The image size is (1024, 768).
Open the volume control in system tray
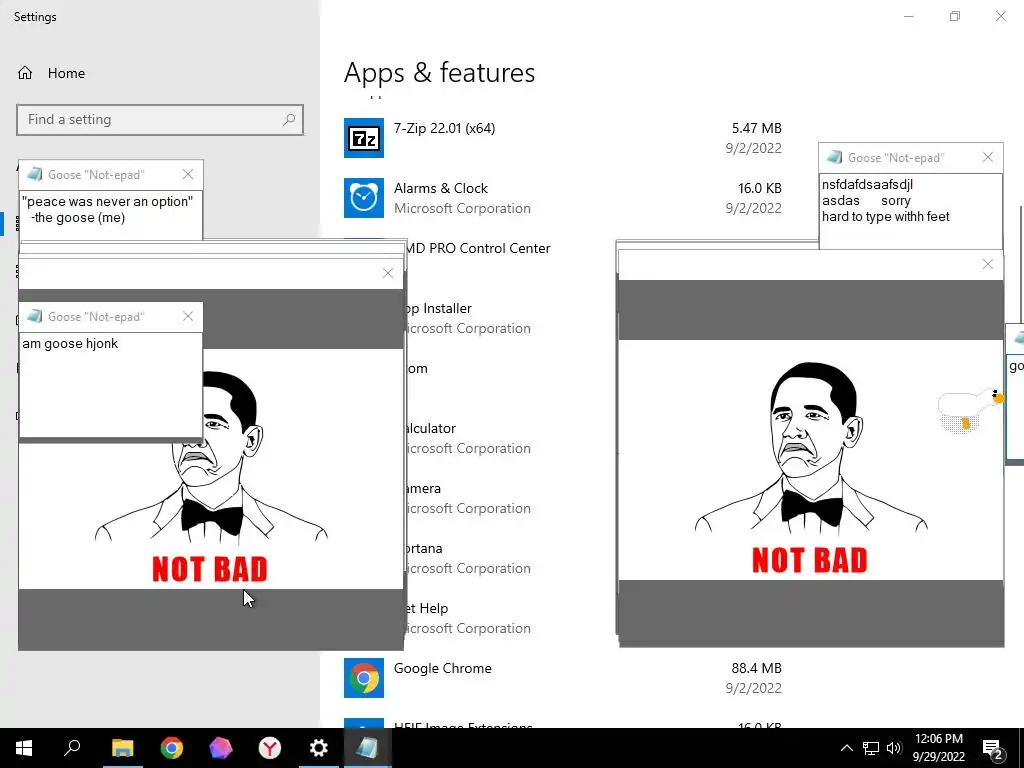click(x=894, y=748)
